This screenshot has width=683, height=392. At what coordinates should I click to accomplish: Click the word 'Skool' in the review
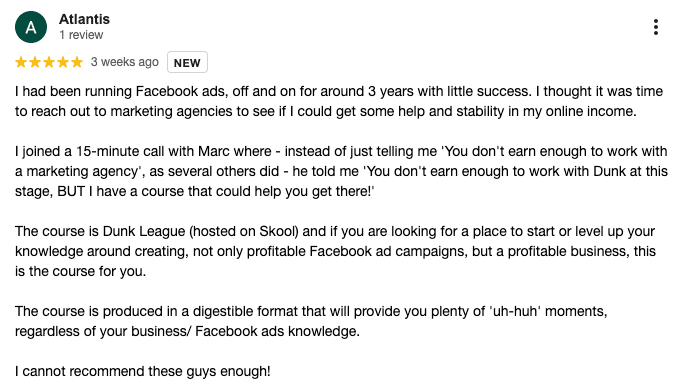tap(278, 231)
